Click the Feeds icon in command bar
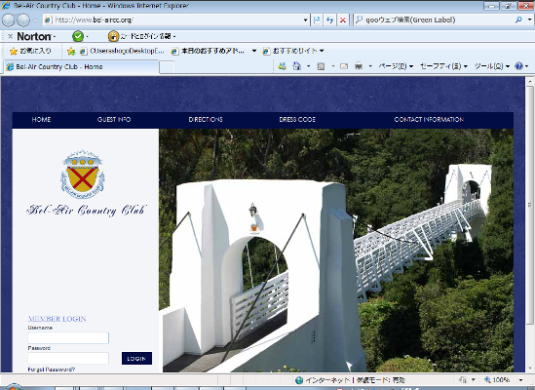This screenshot has width=535, height=390. [x=321, y=66]
